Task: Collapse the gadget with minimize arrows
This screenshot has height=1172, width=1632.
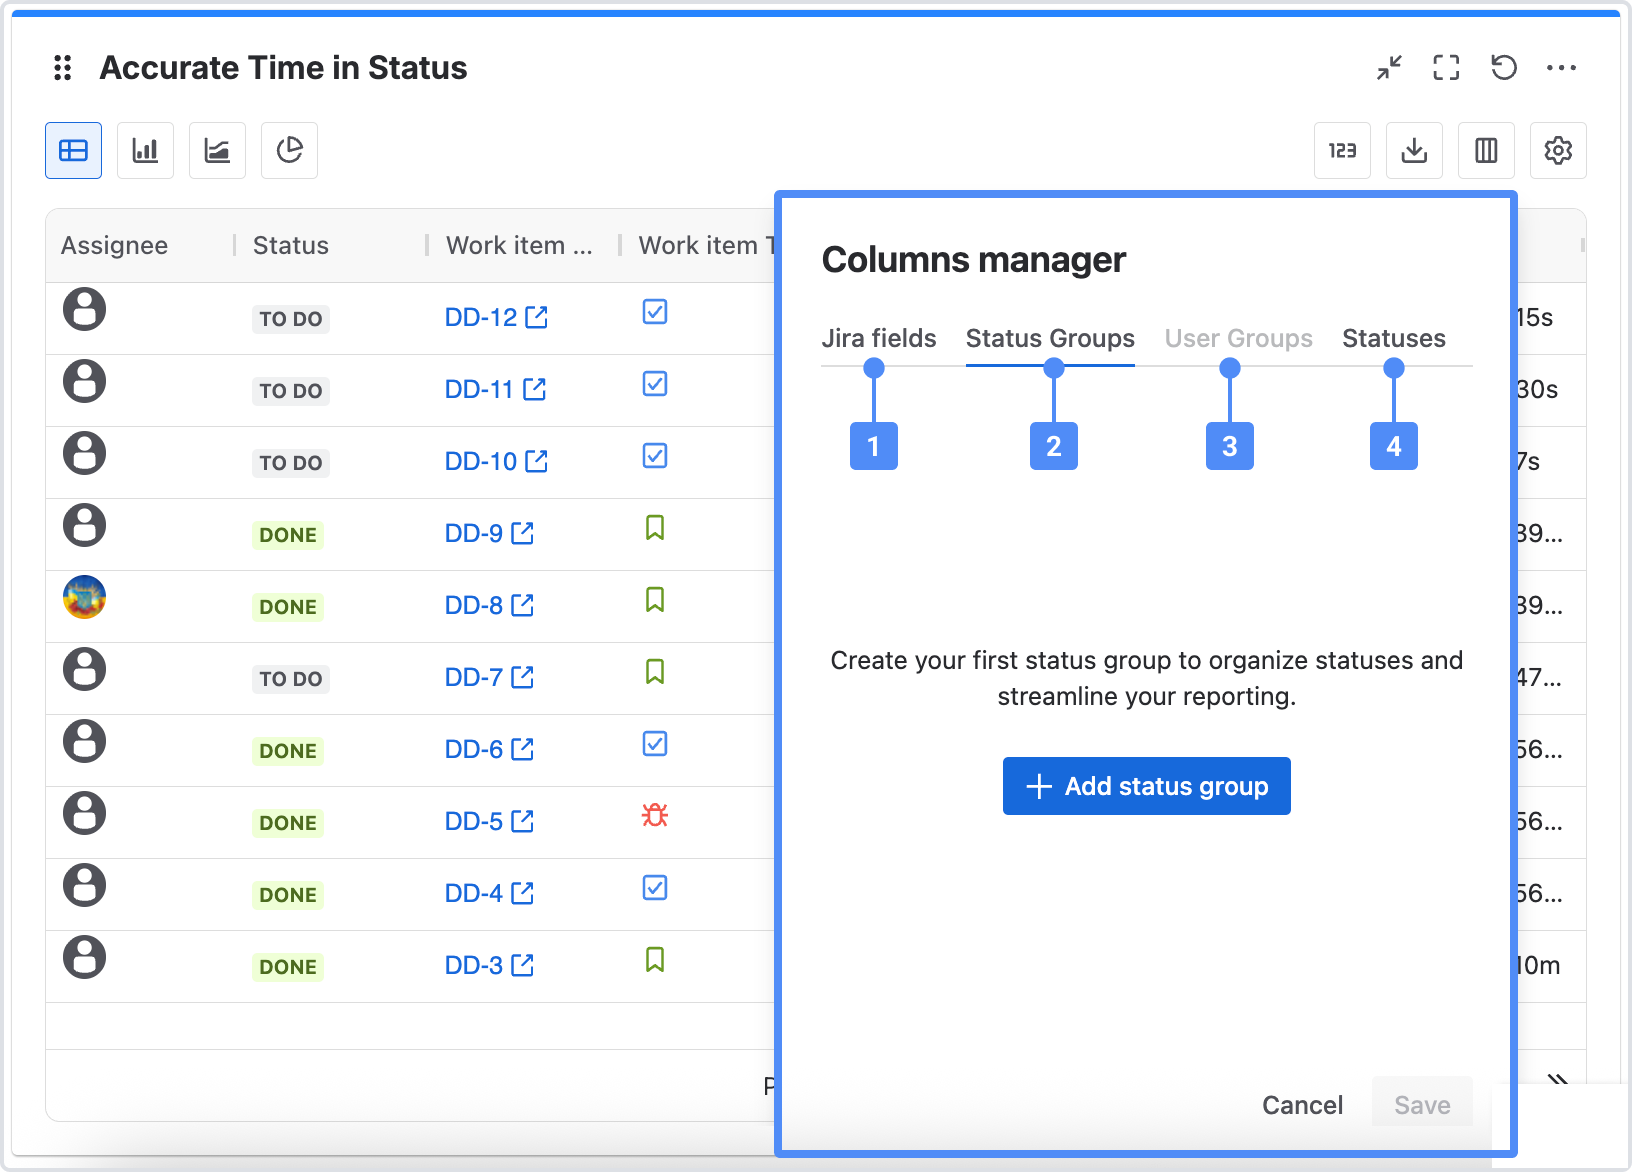Action: 1389,68
